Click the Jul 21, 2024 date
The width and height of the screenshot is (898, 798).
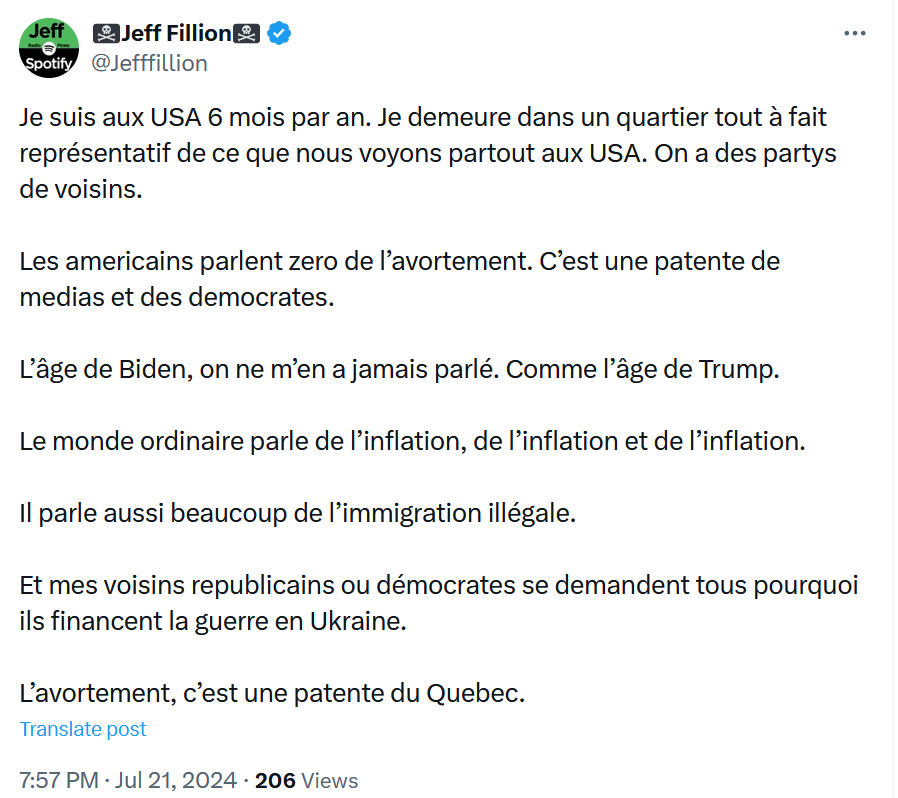[x=176, y=780]
